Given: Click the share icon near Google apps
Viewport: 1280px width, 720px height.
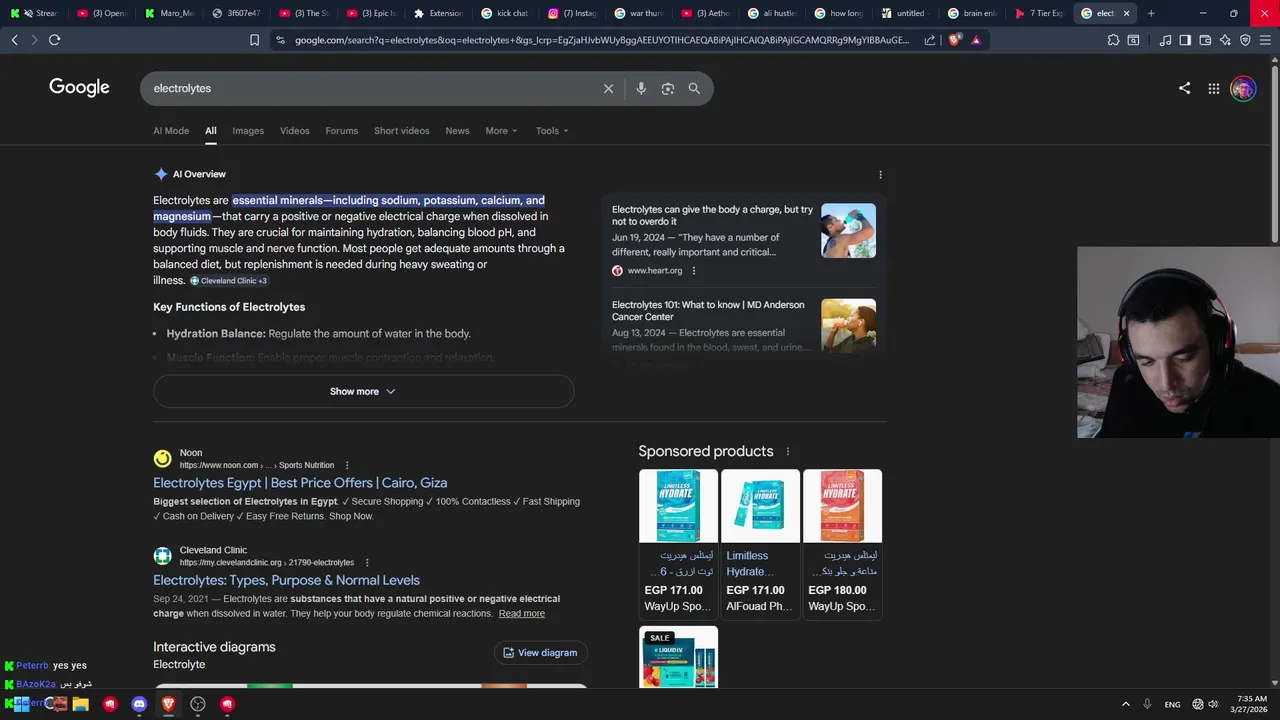Looking at the screenshot, I should pos(1184,88).
